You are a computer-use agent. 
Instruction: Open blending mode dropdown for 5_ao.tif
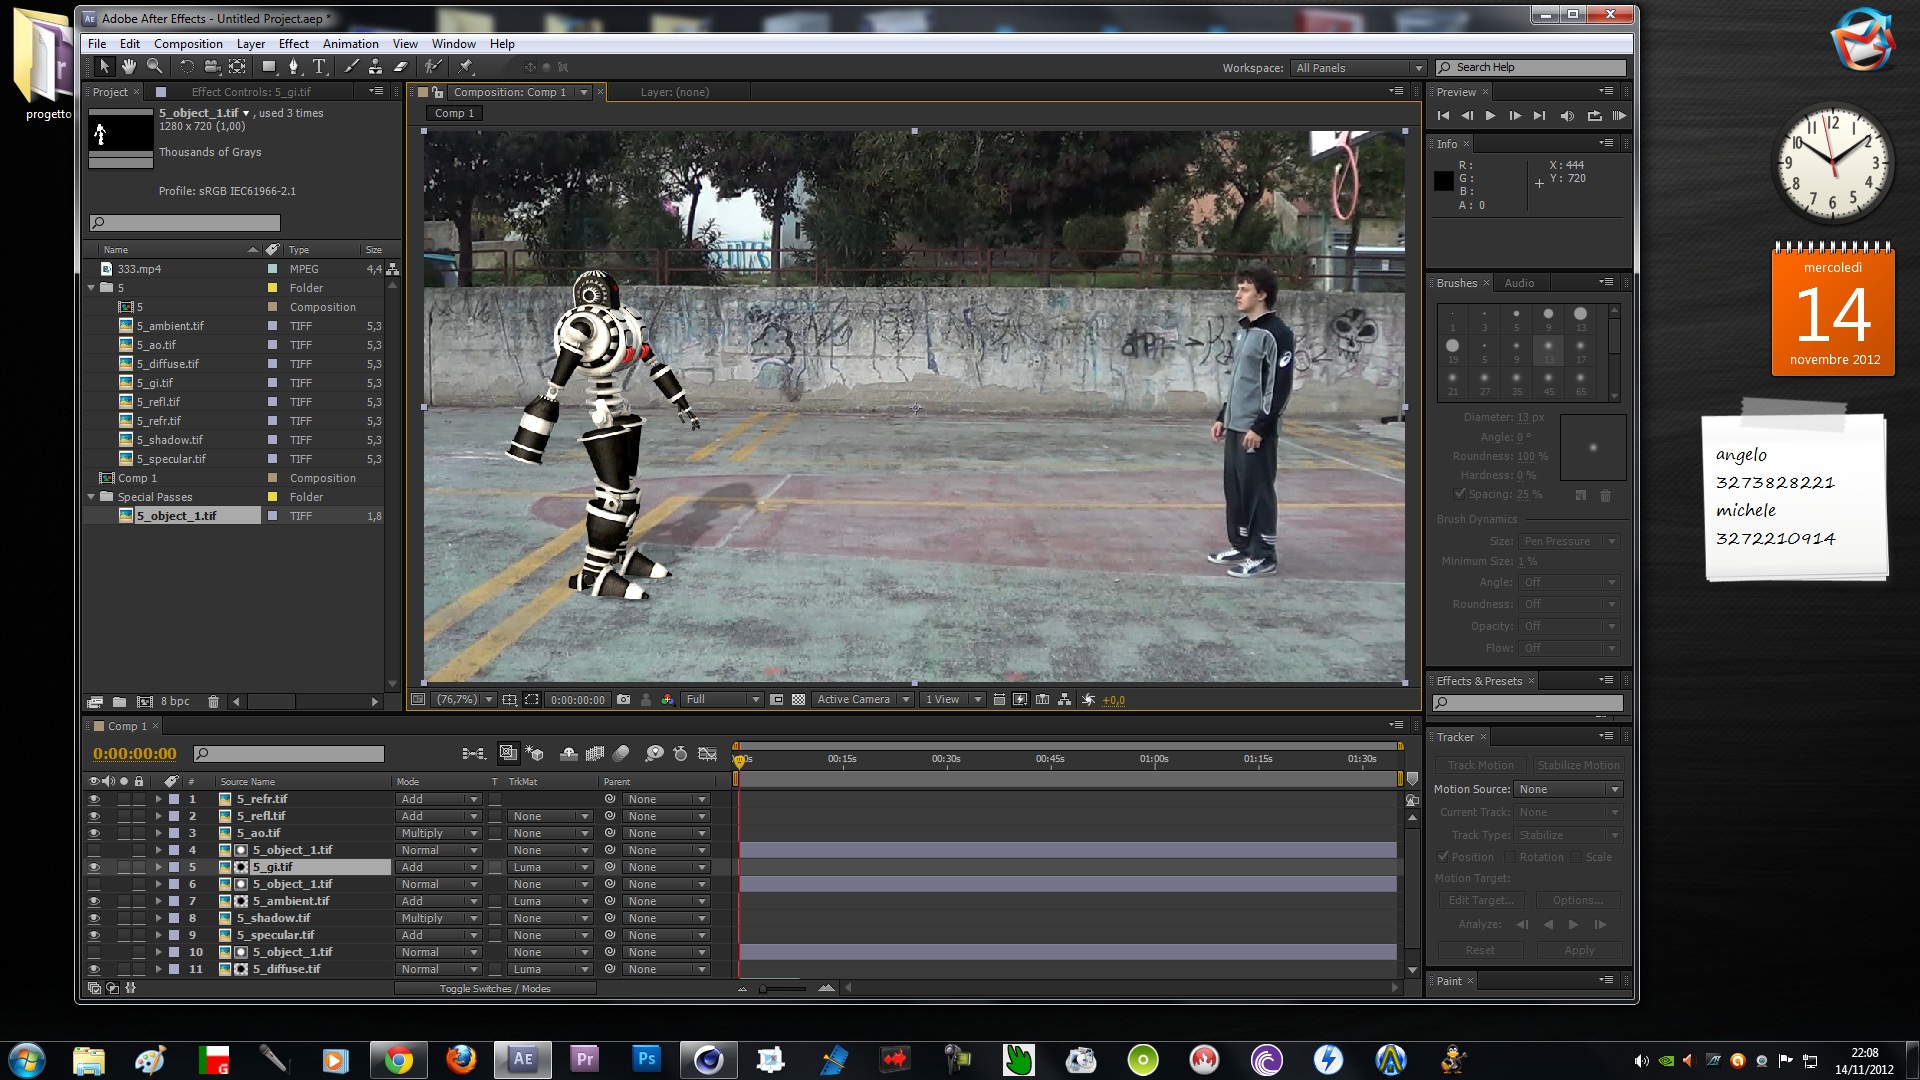tap(438, 833)
